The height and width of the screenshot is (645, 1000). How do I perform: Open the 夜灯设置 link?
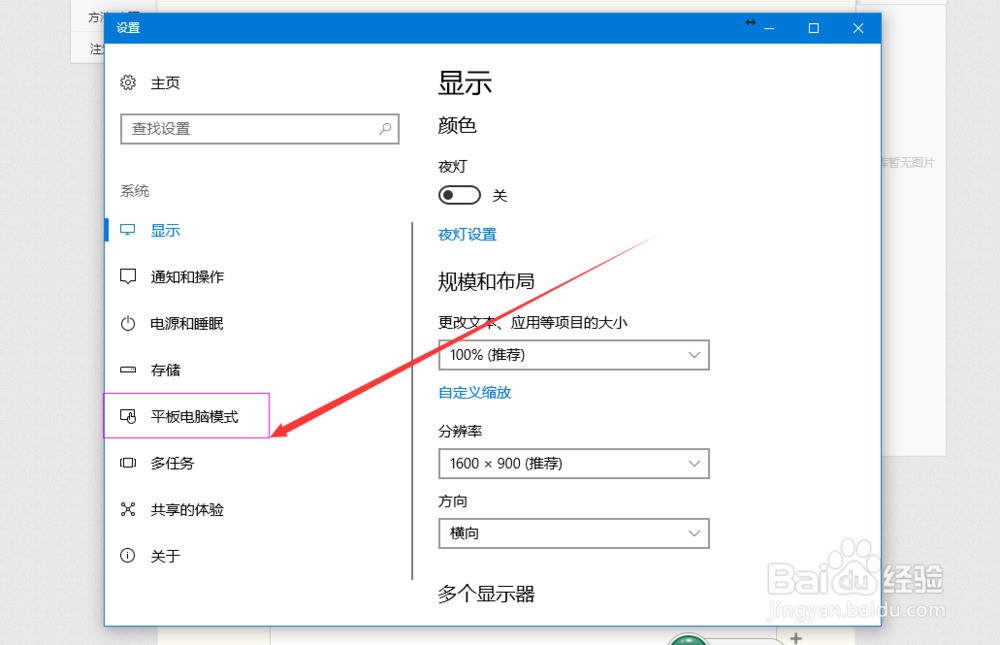pos(466,234)
